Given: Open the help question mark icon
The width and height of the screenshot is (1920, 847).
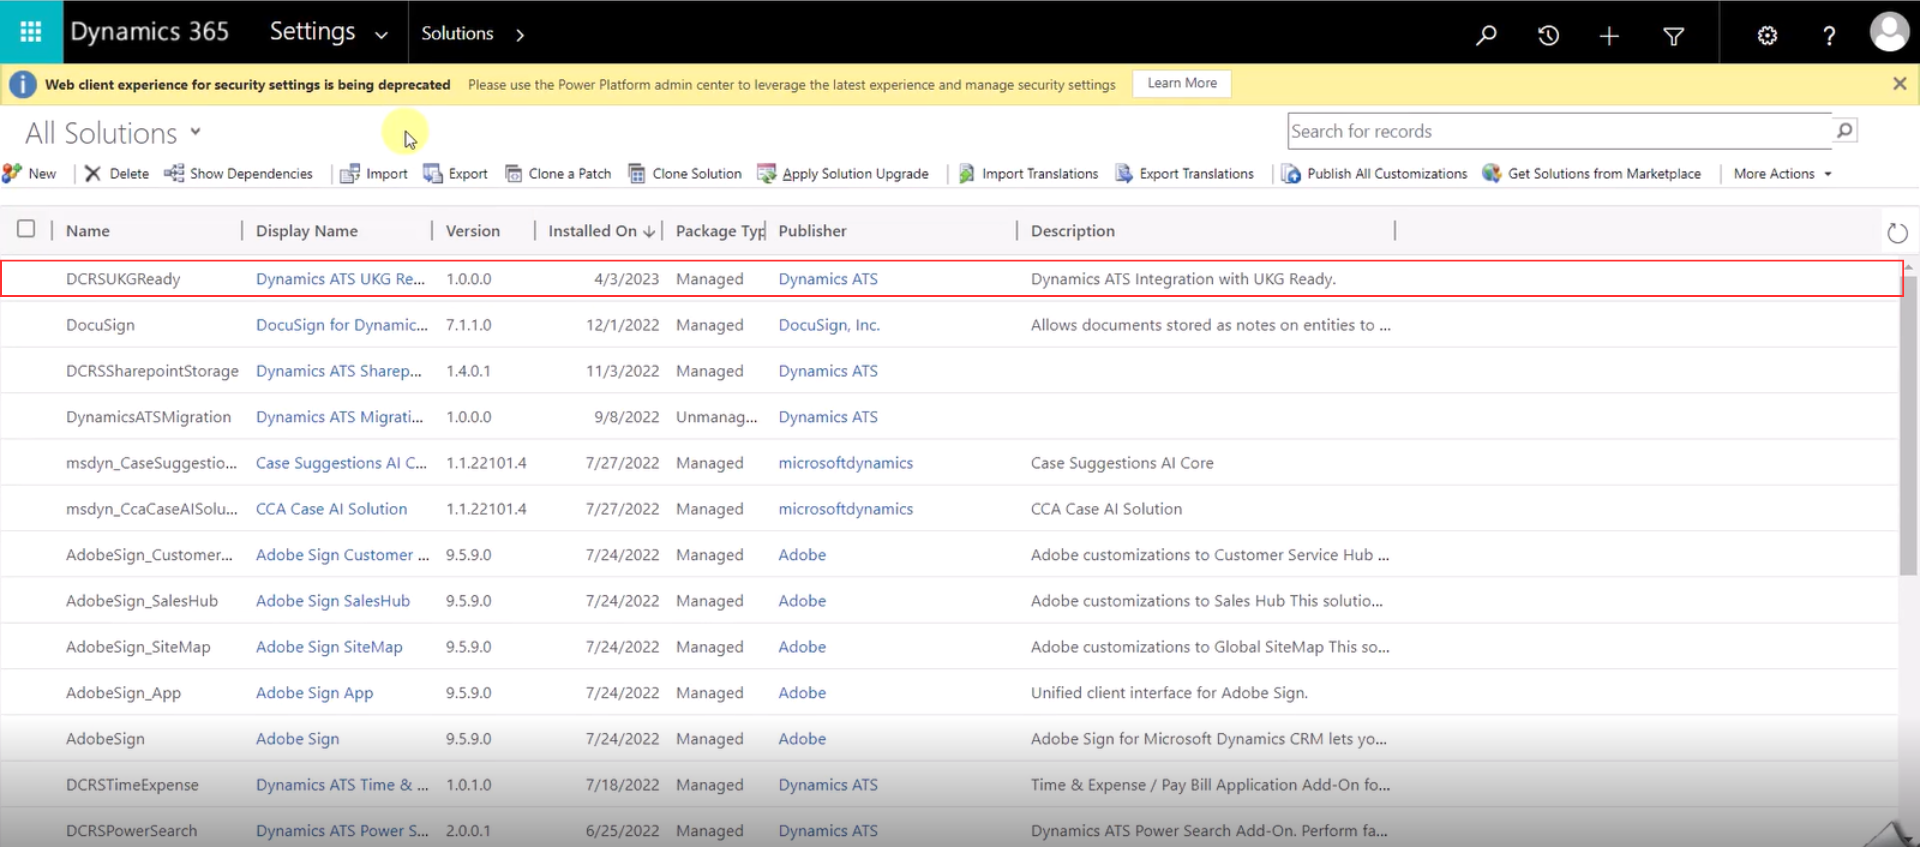Looking at the screenshot, I should [x=1829, y=36].
